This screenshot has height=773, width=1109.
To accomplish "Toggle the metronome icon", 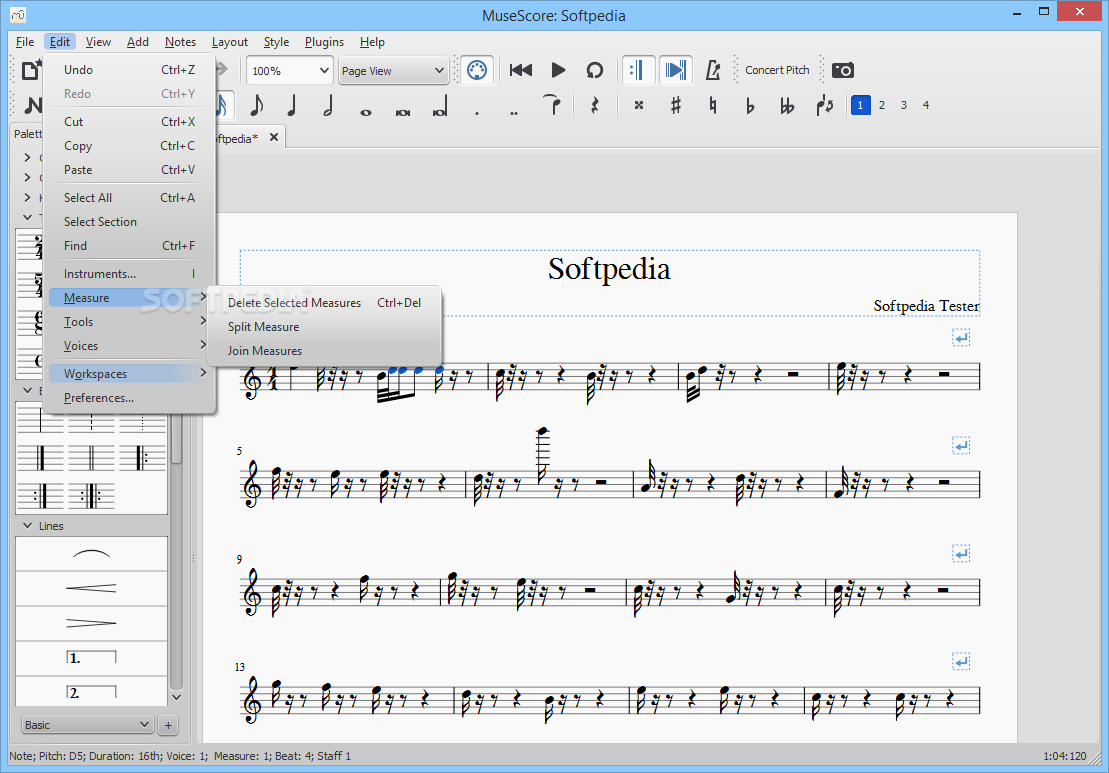I will pos(713,70).
